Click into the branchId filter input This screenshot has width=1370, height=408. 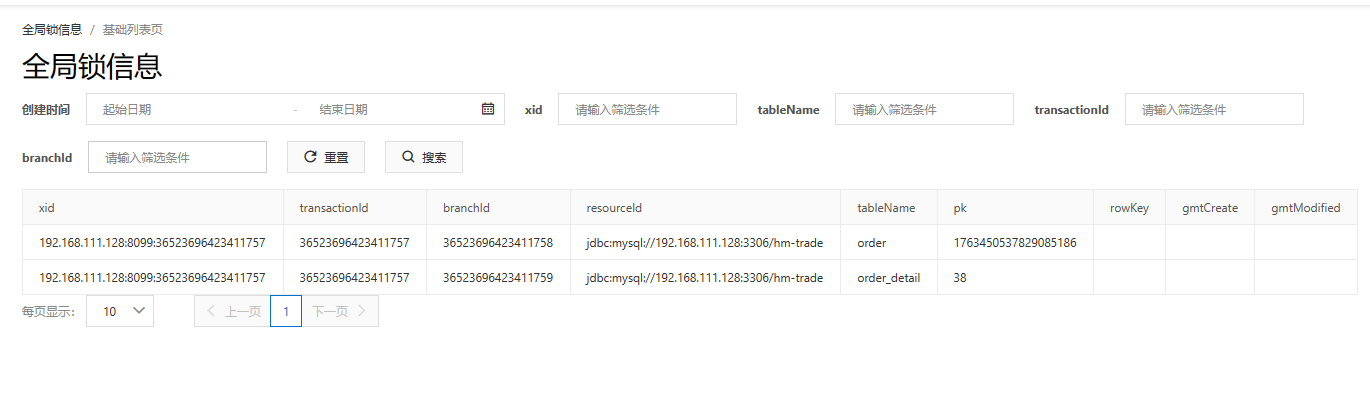(177, 157)
